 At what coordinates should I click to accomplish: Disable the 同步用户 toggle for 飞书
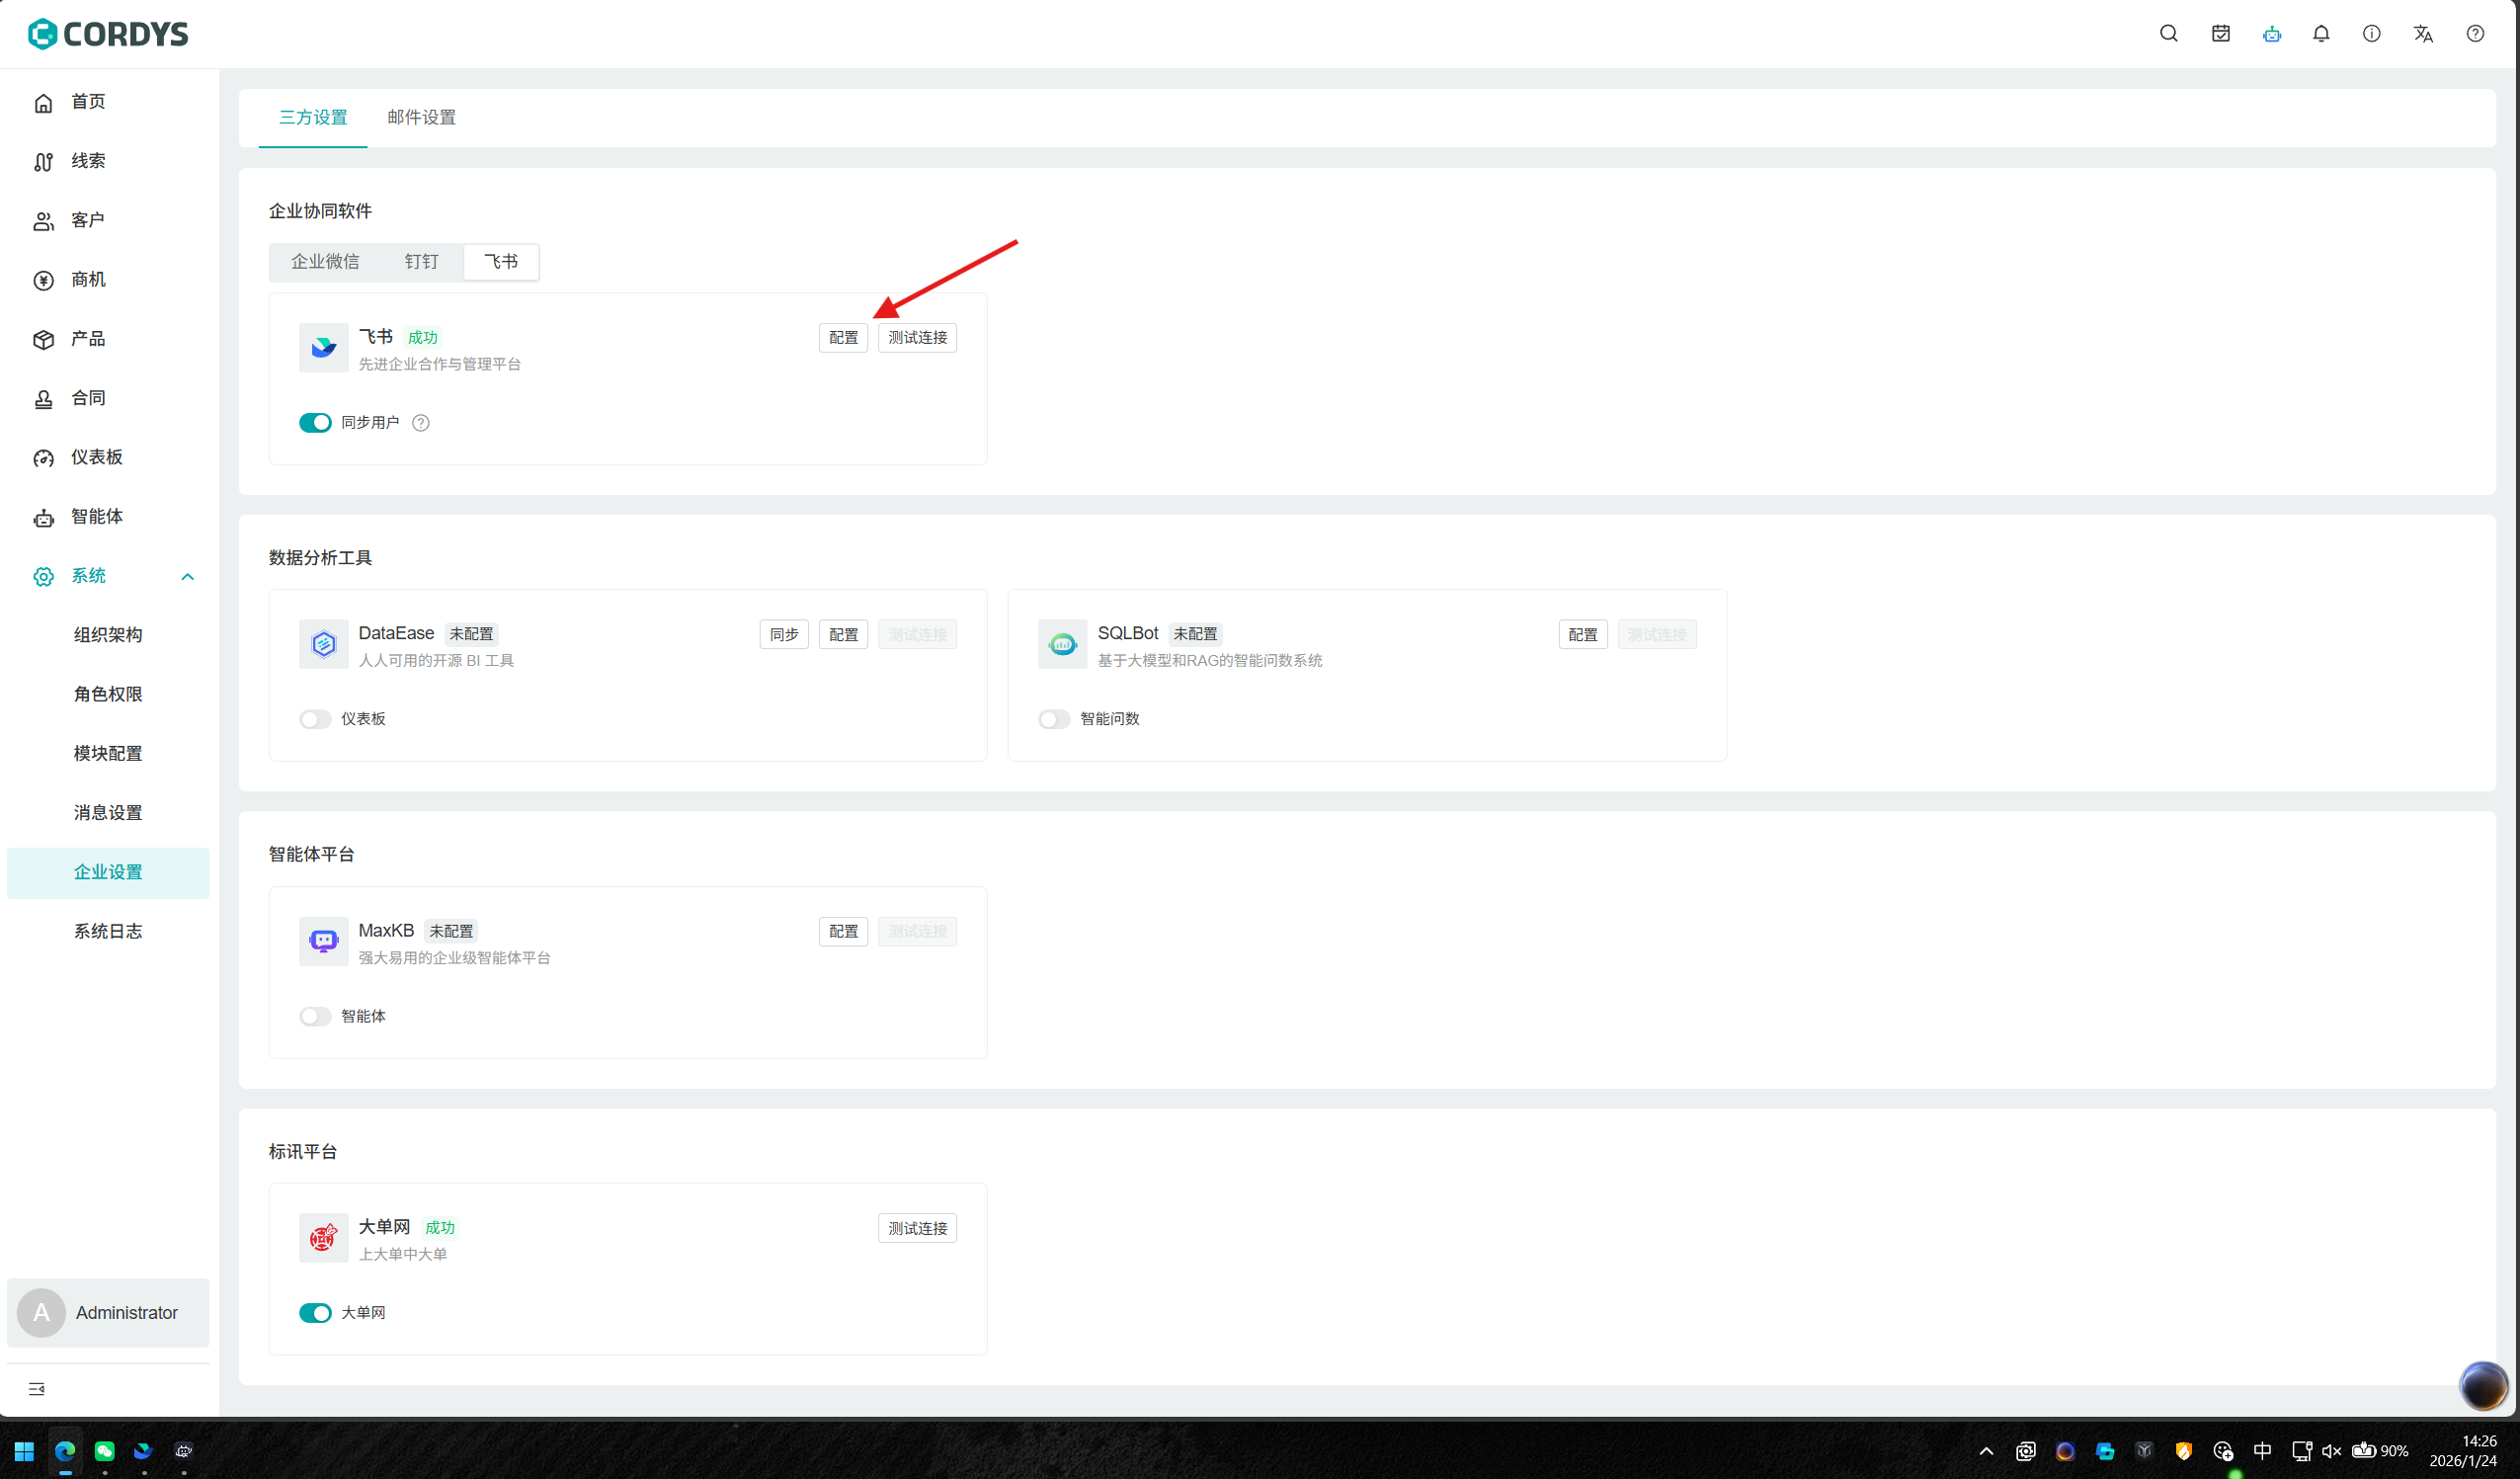(315, 423)
